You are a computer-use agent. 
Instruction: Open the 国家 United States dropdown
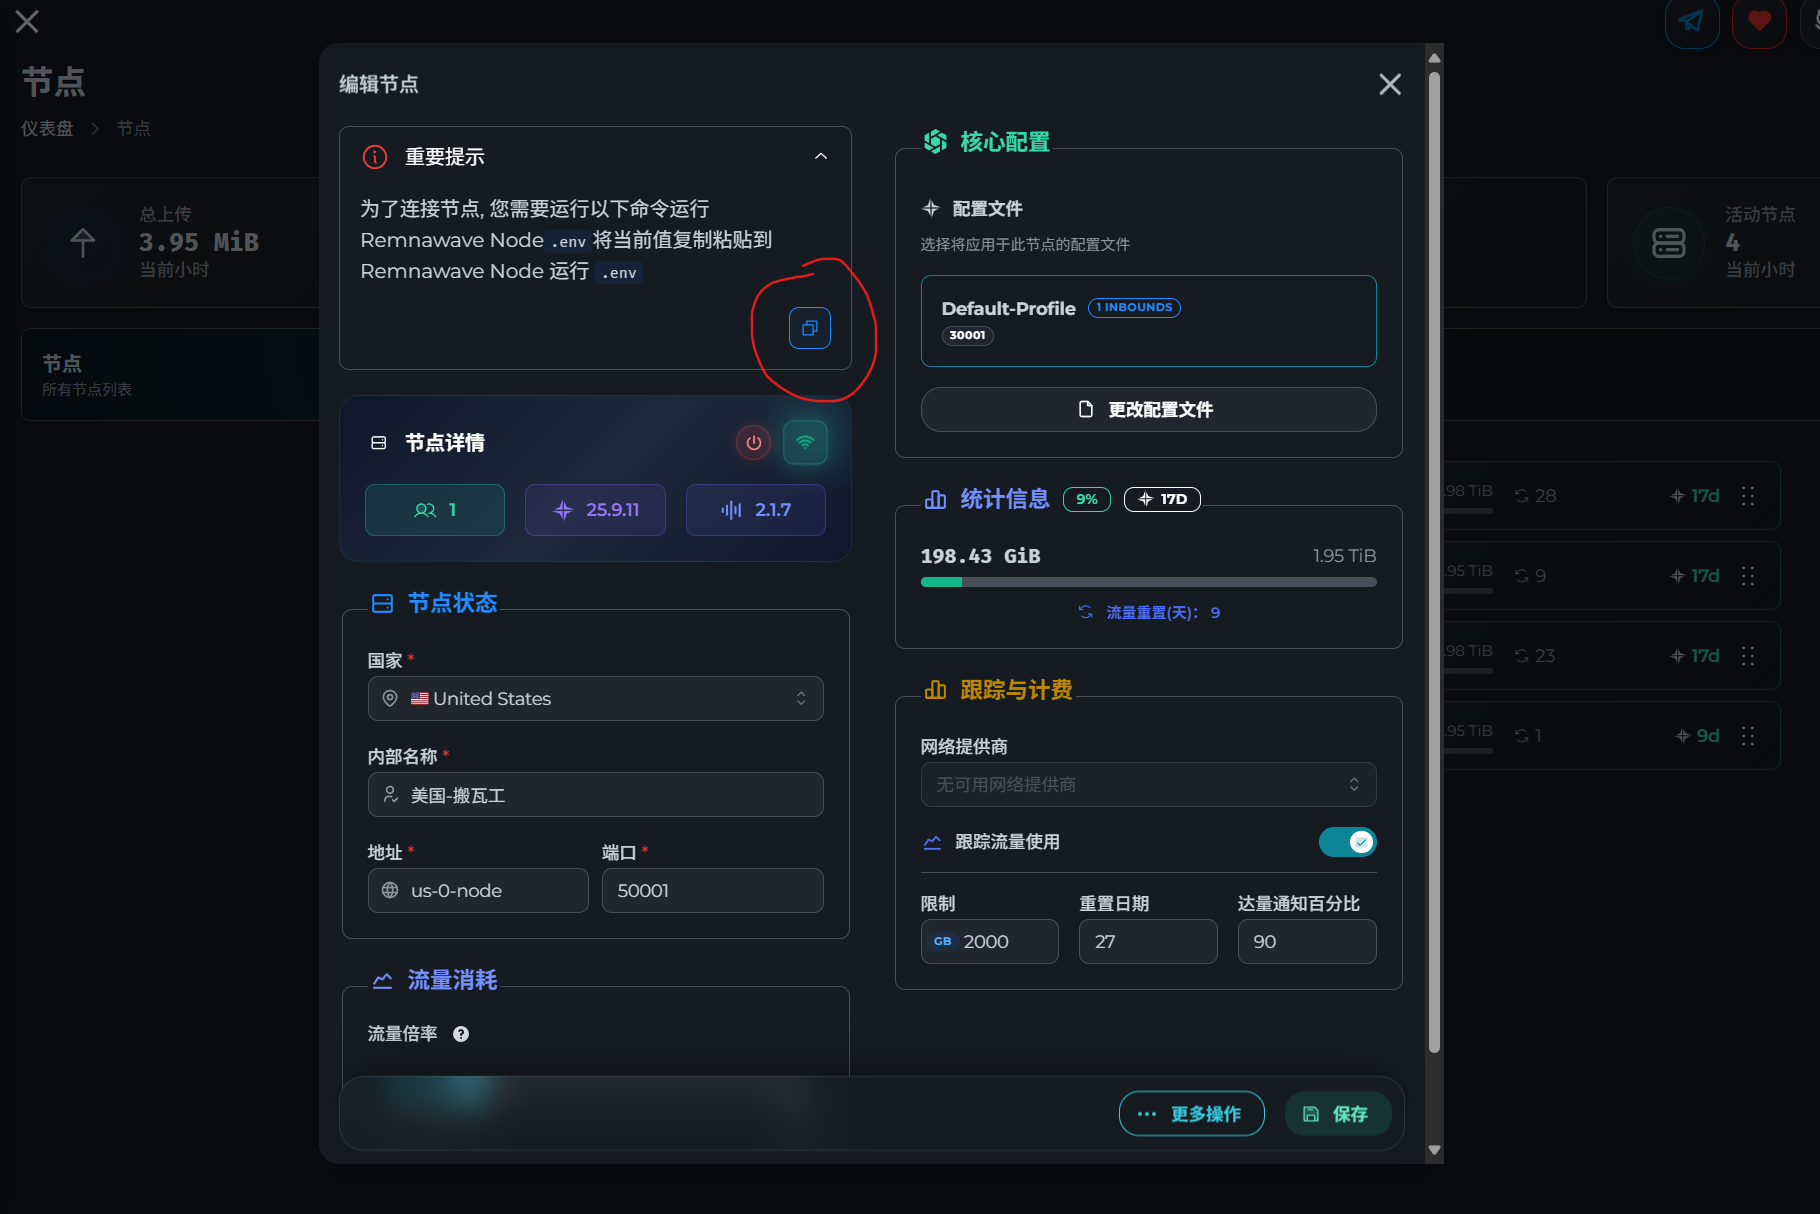pyautogui.click(x=595, y=699)
